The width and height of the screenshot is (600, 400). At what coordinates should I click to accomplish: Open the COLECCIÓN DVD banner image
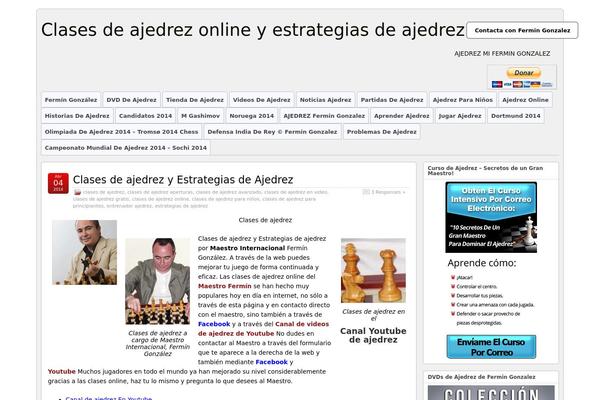coord(491,393)
